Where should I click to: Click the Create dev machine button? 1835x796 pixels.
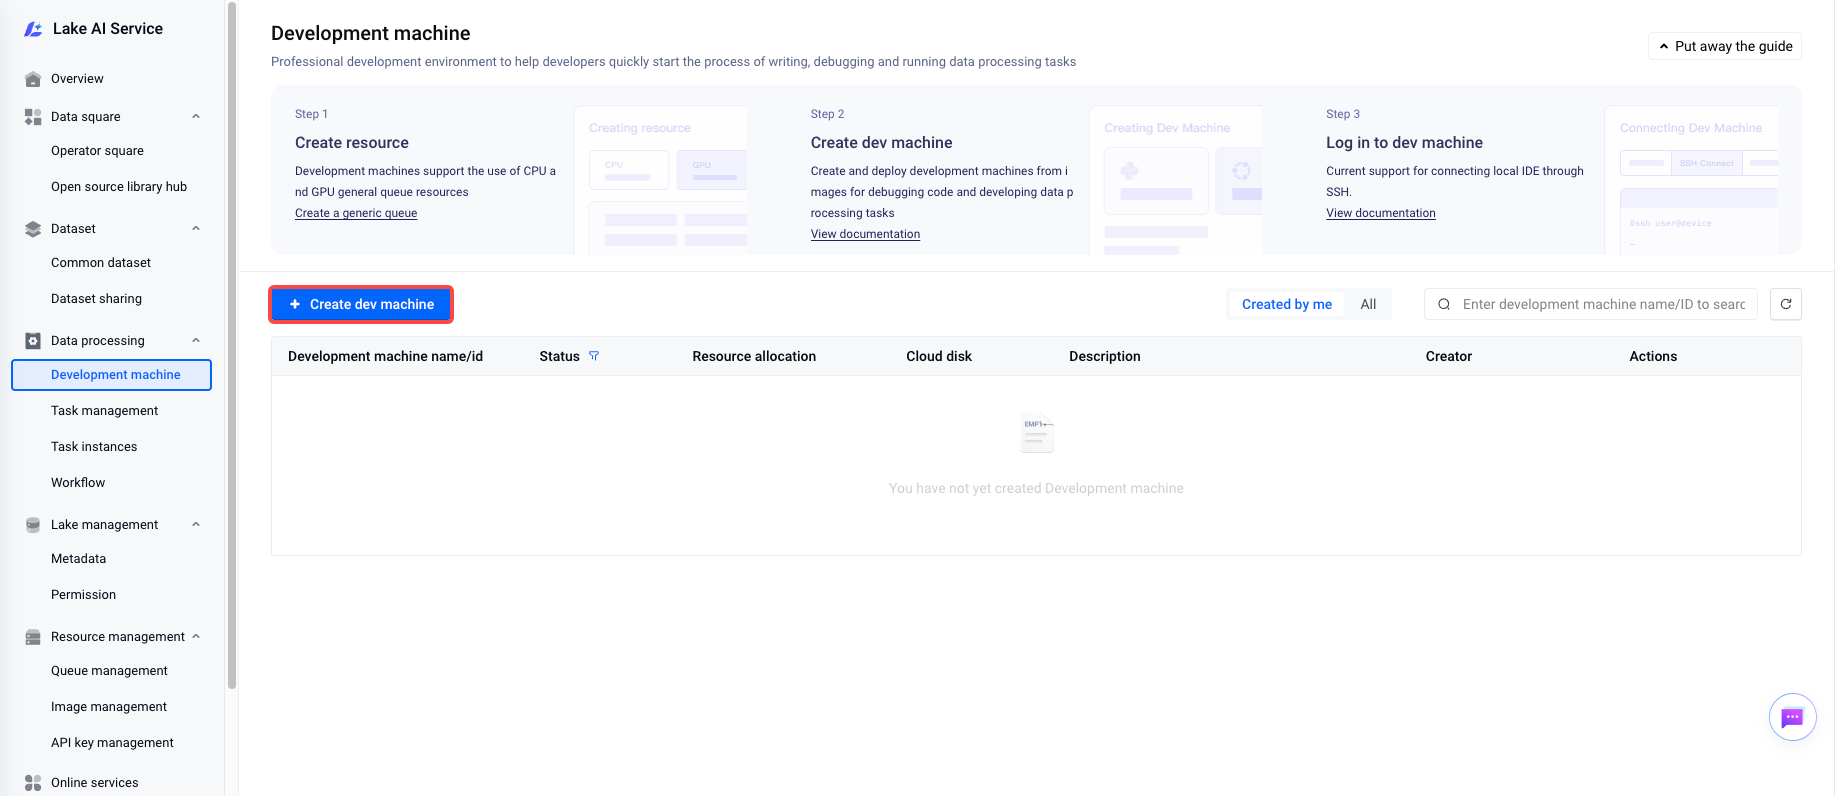point(361,304)
